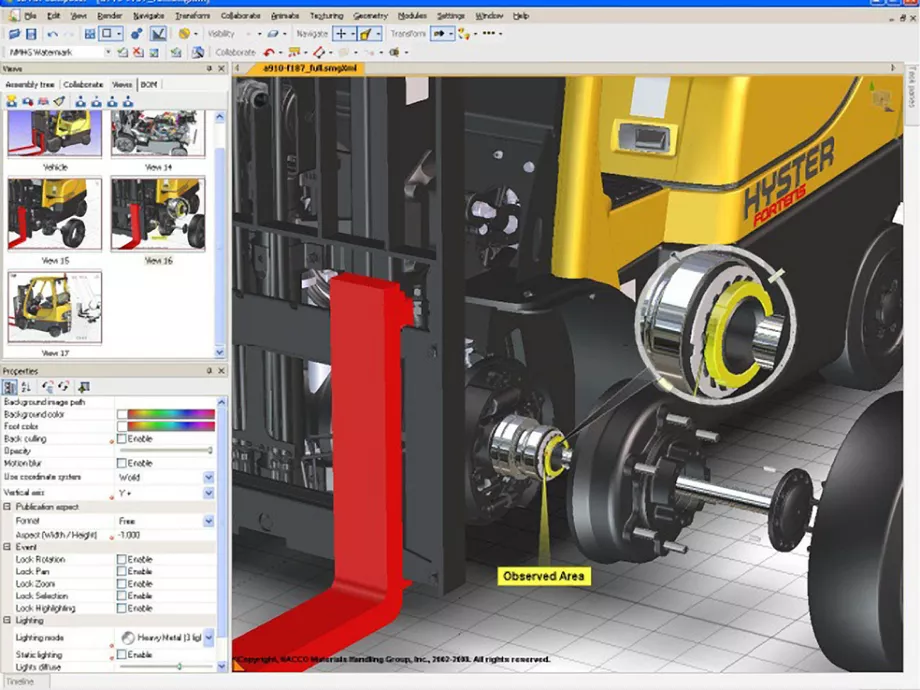The height and width of the screenshot is (690, 920).
Task: Click the yellow label annotation icon in Collaborate toolbar
Action: [x=294, y=52]
